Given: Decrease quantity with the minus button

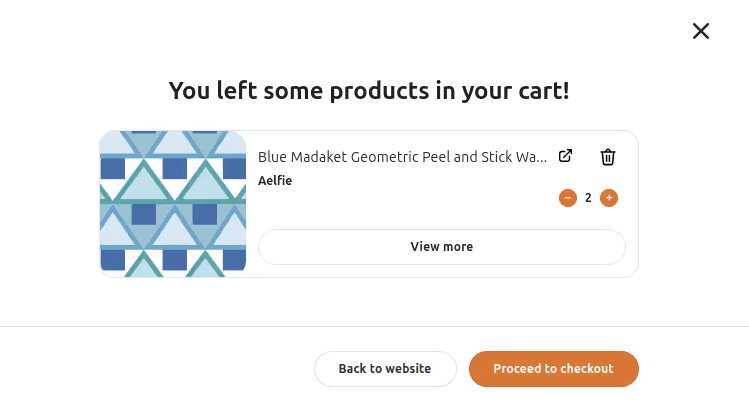Looking at the screenshot, I should point(568,198).
